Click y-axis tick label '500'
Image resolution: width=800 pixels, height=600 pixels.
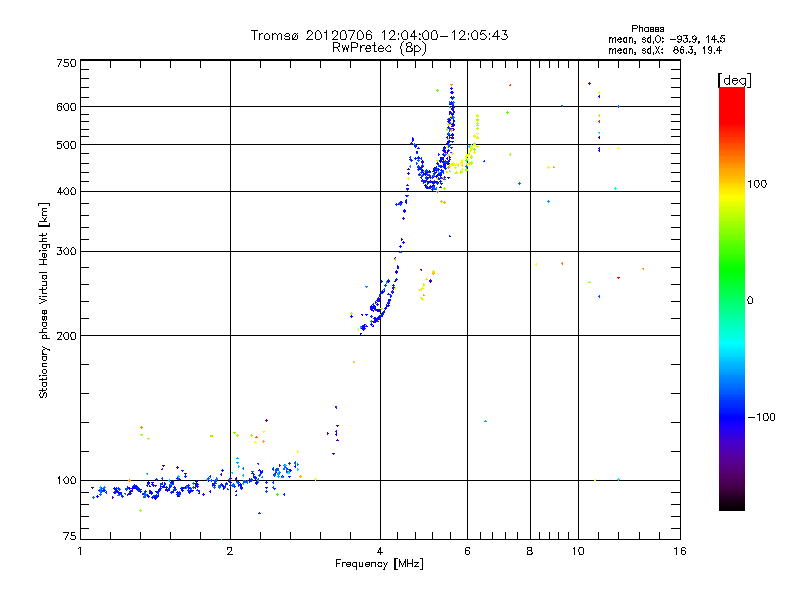click(66, 145)
